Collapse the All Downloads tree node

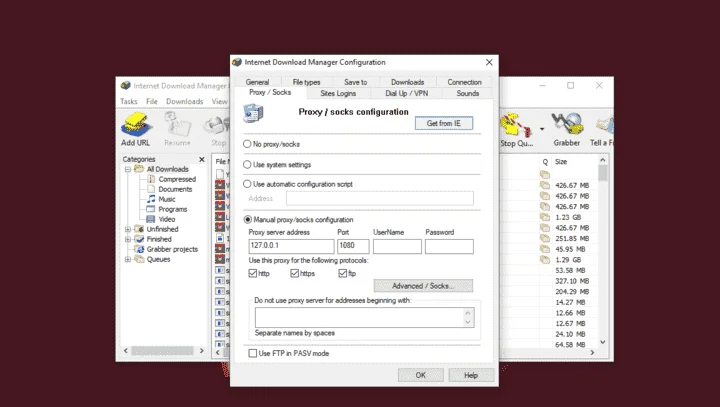128,169
